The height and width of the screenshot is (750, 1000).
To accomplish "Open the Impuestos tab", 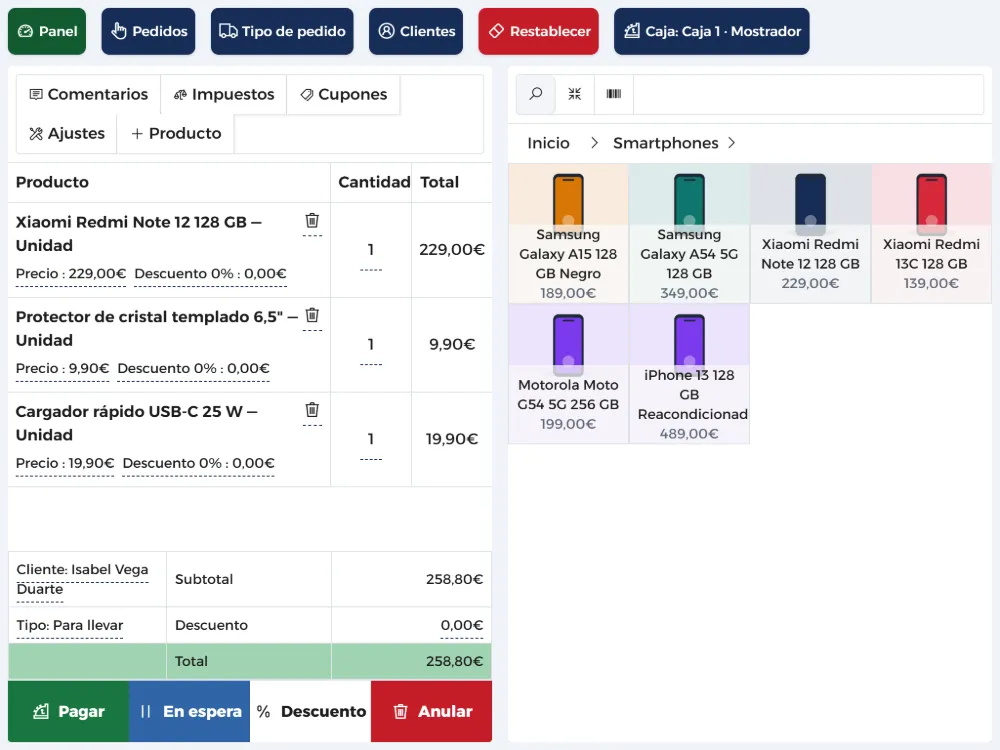I will (x=224, y=94).
